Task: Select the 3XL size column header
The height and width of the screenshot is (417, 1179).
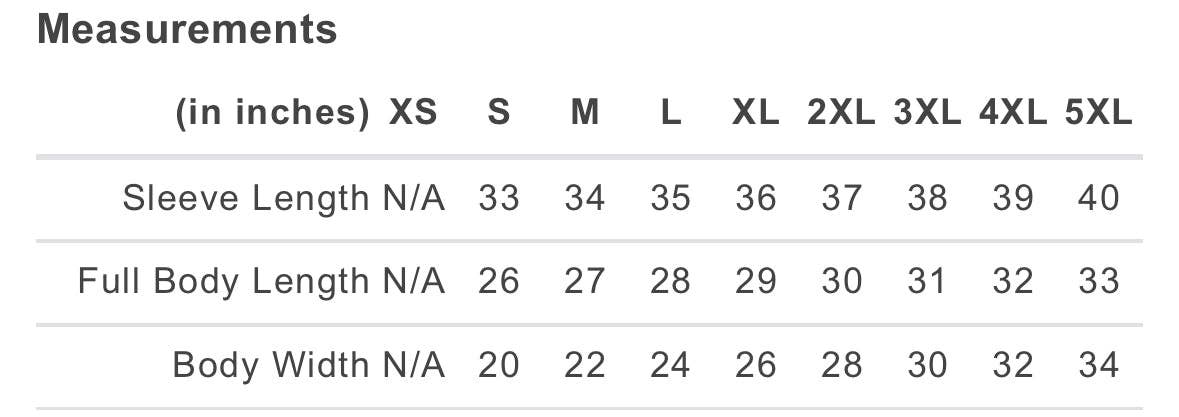Action: (x=927, y=113)
